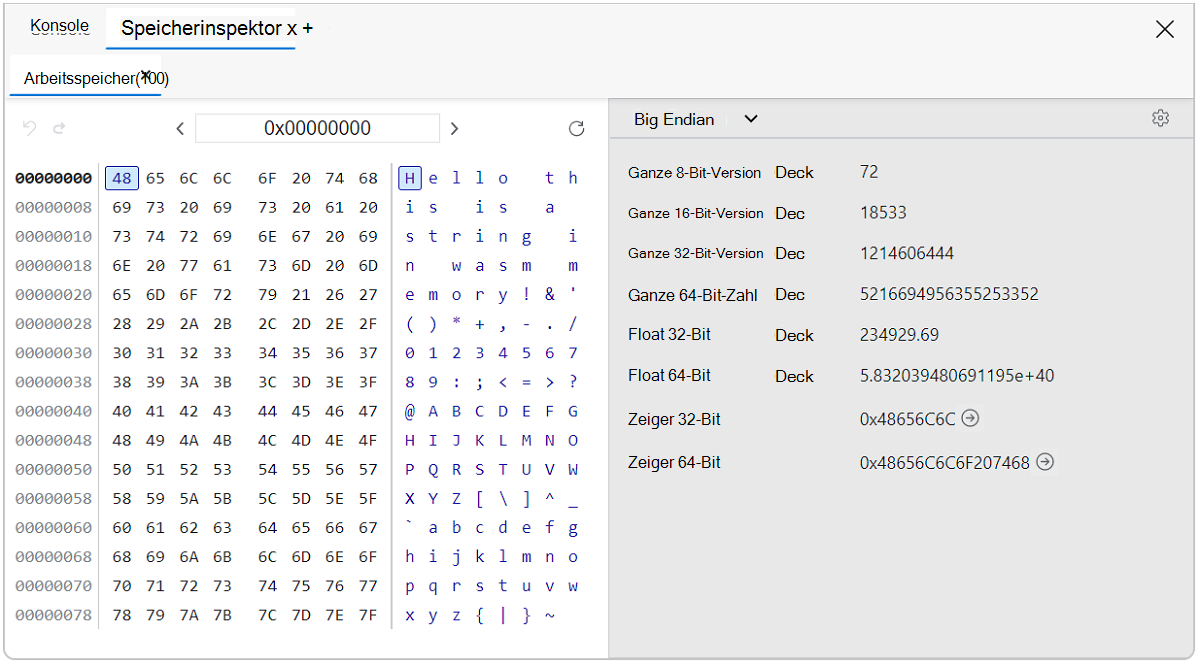Click Float 32-Bit value 234929.69
The width and height of the screenshot is (1200, 665).
click(x=899, y=335)
